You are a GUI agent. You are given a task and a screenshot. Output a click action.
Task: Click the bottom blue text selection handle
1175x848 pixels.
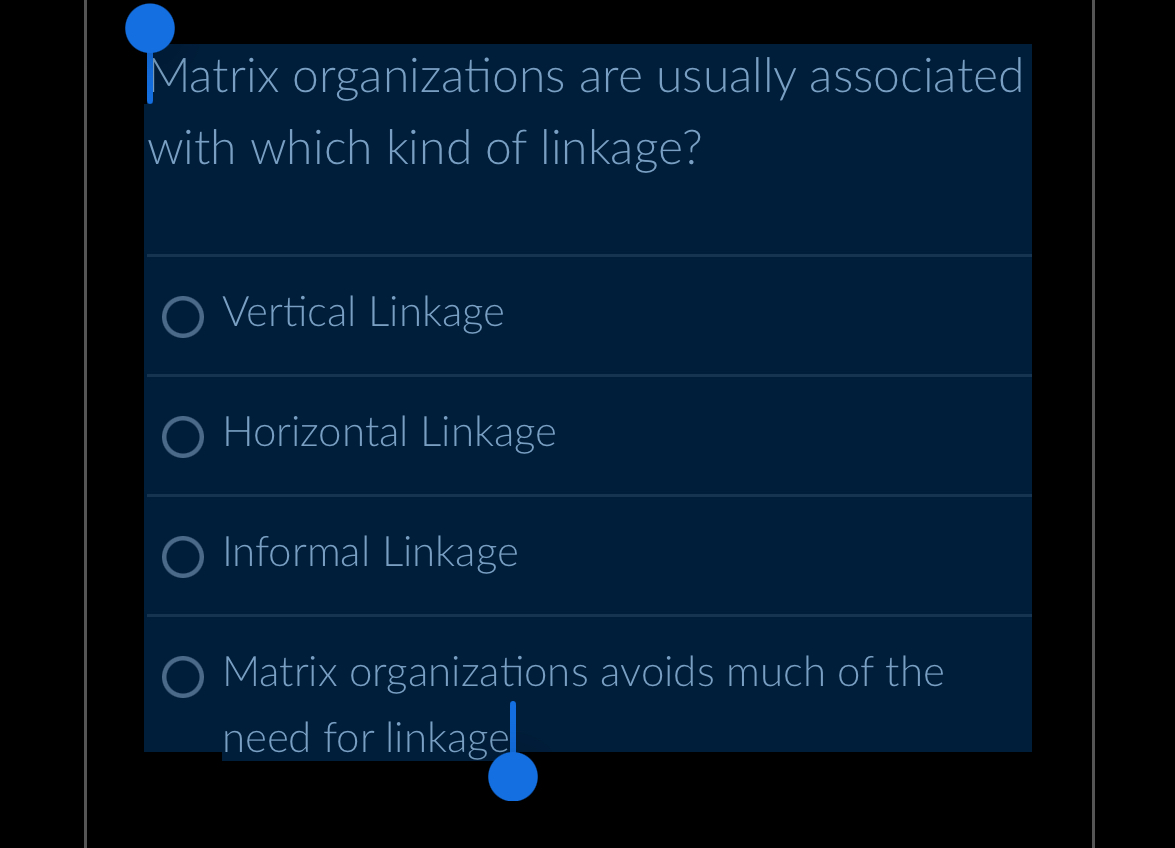click(513, 775)
